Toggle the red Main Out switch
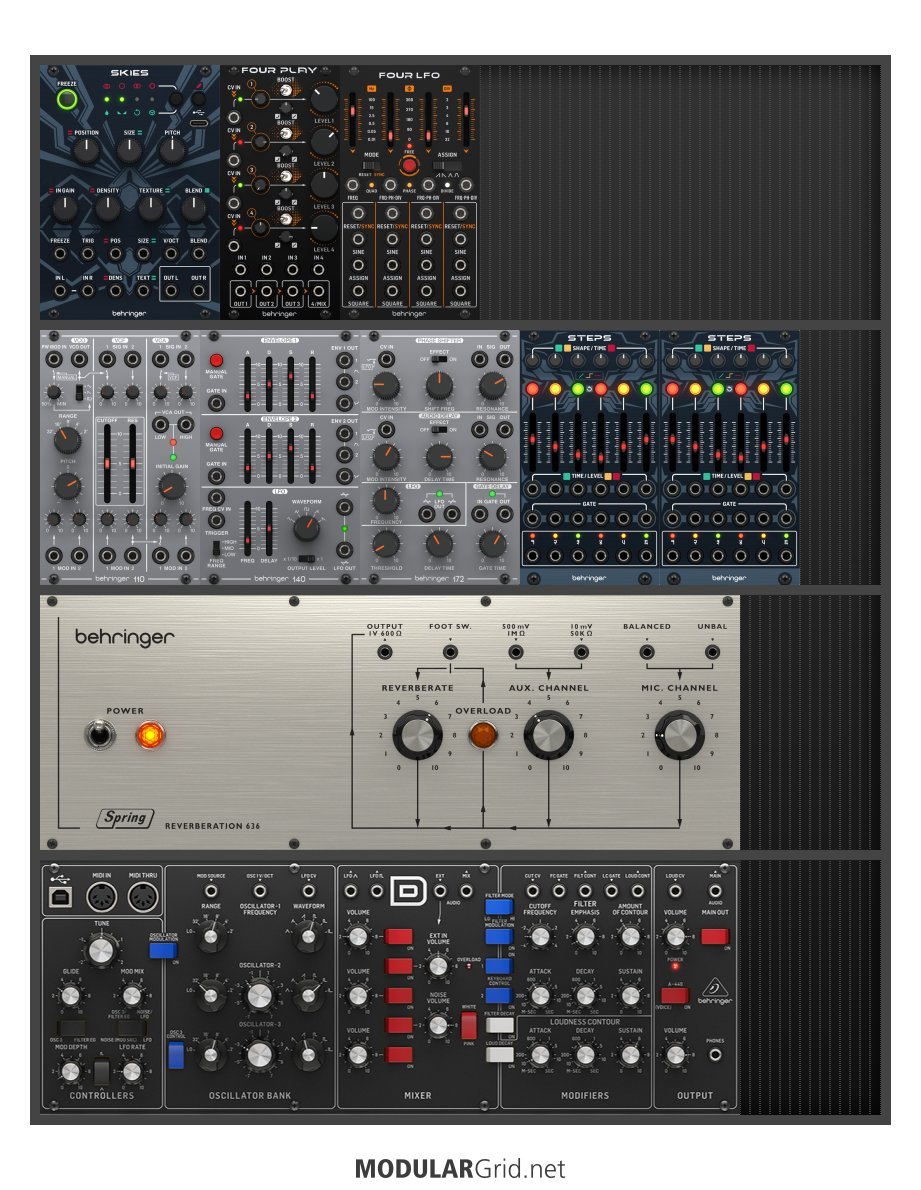 (715, 936)
